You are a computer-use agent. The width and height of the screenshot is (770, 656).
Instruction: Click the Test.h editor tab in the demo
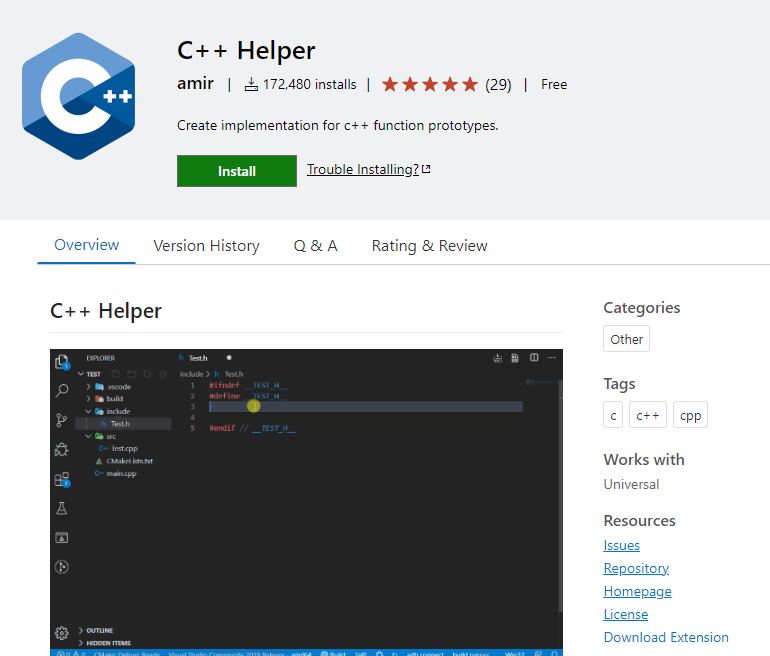pyautogui.click(x=196, y=358)
